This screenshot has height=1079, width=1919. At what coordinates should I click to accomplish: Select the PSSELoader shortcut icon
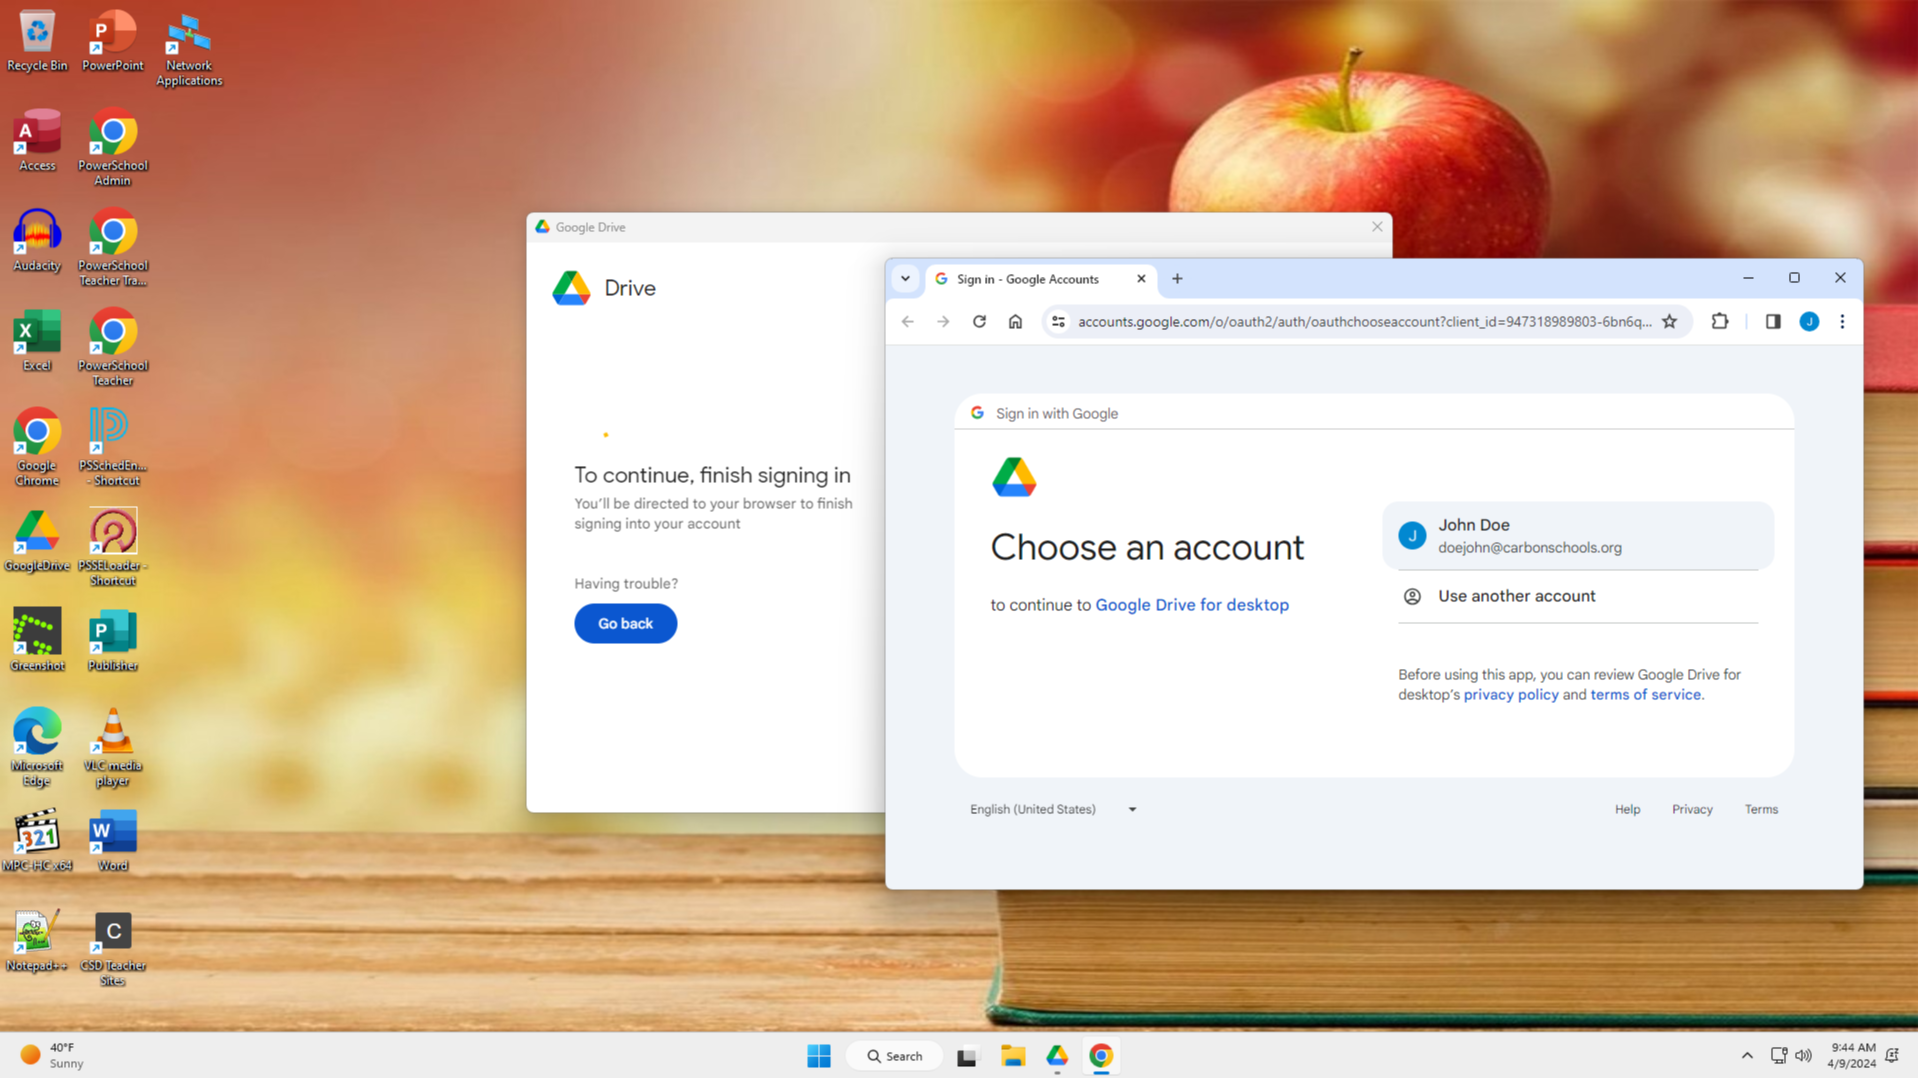112,549
